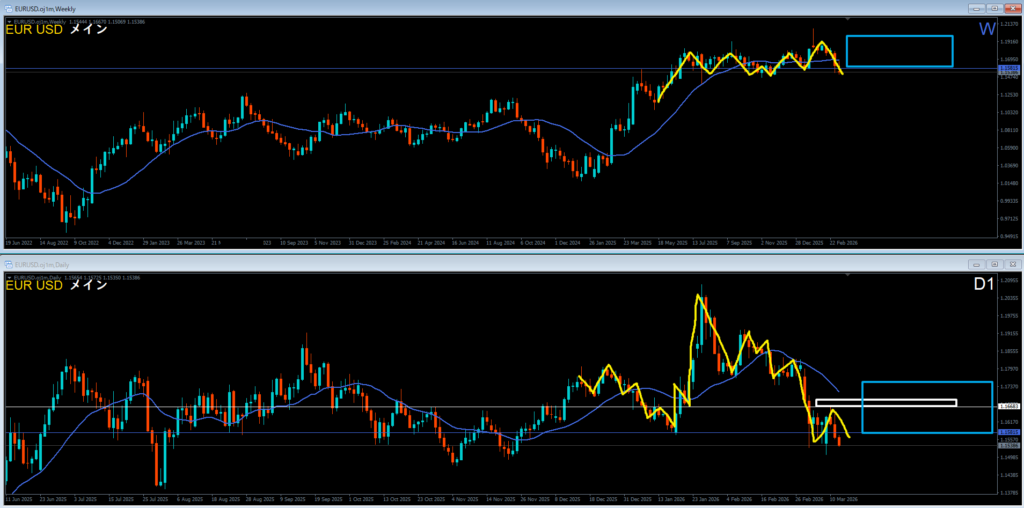The image size is (1024, 508).
Task: Click the 1.16683 price label on Daily axis
Action: [x=1007, y=406]
